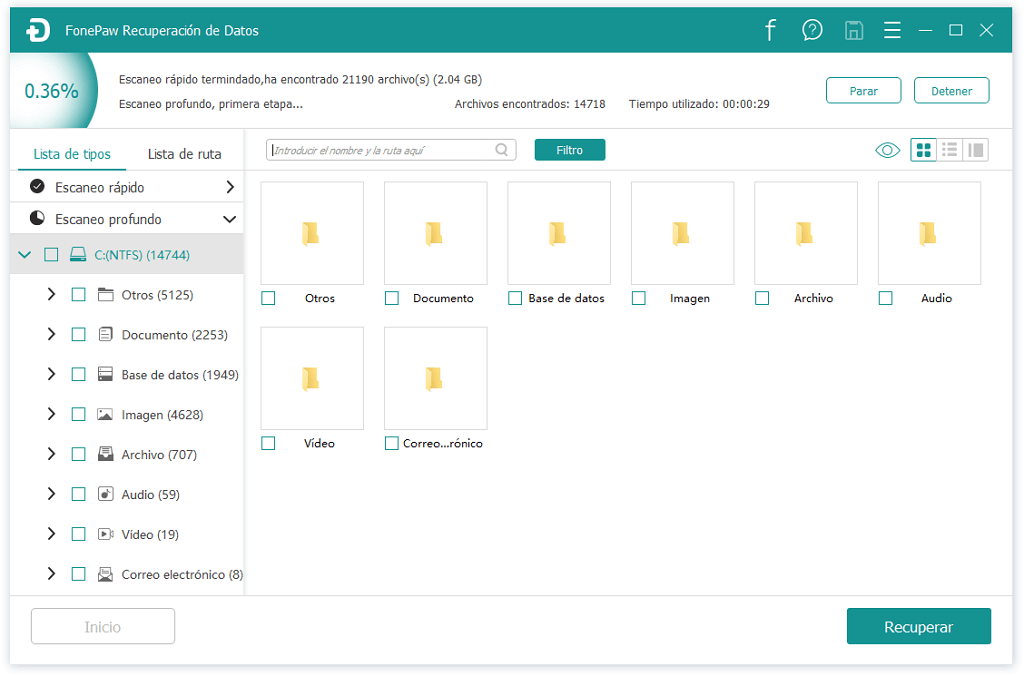Expand the Imagen (4628) node
1024x676 pixels.
coord(52,414)
